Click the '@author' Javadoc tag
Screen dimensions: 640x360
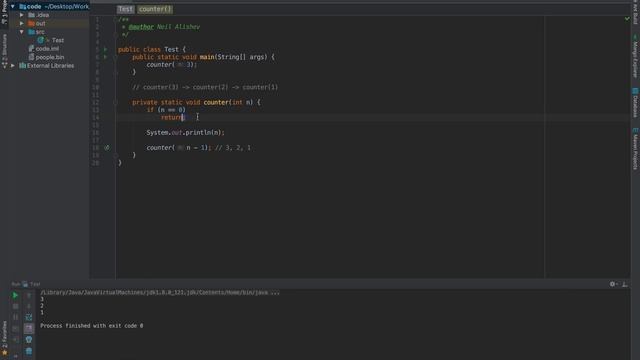pyautogui.click(x=141, y=27)
